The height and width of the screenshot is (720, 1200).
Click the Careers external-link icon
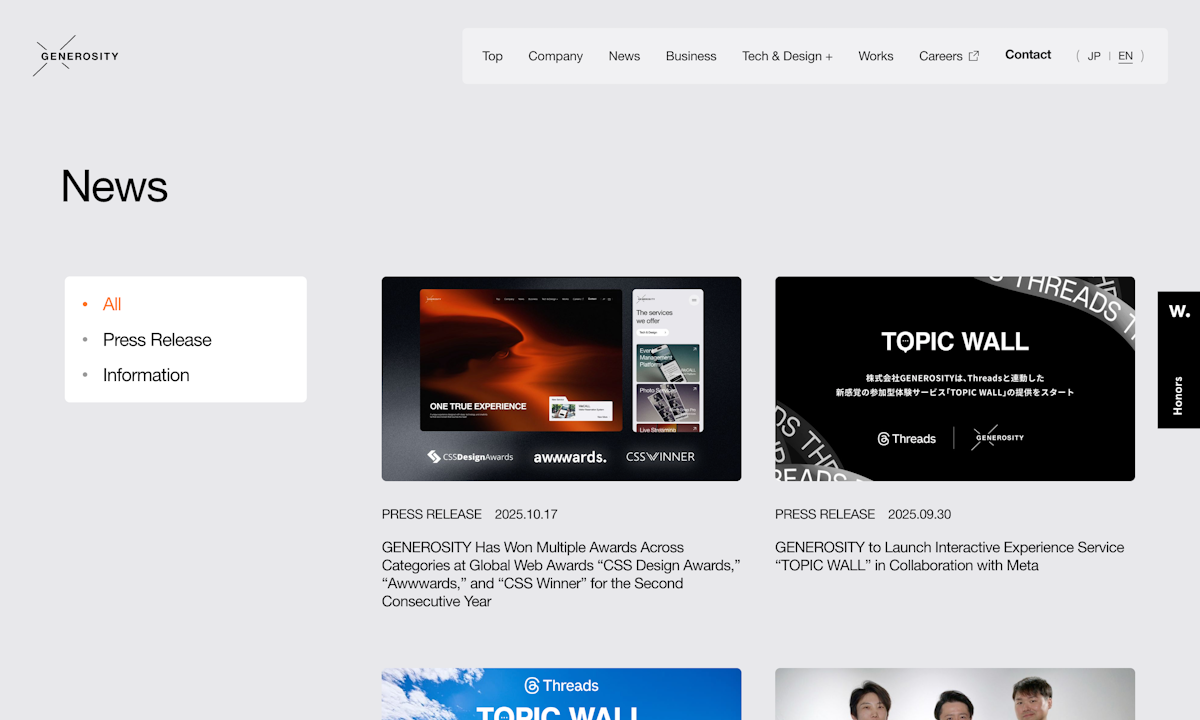click(x=974, y=56)
